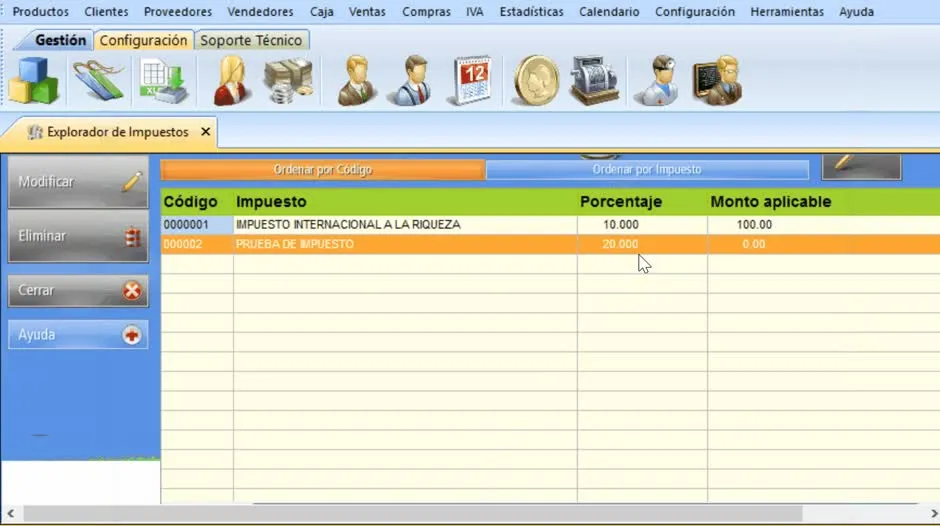Click the trash icon on Eliminar
The height and width of the screenshot is (526, 940).
(x=132, y=237)
